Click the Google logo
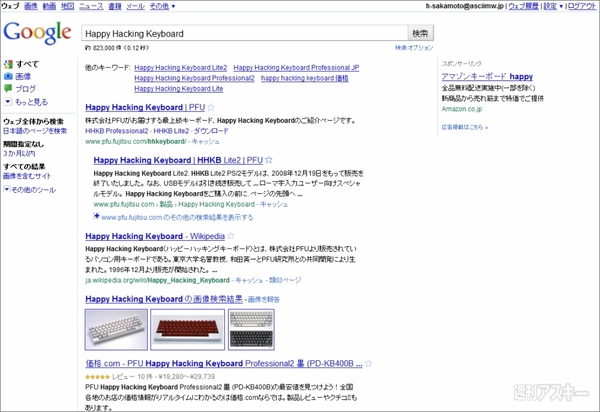 pyautogui.click(x=37, y=33)
